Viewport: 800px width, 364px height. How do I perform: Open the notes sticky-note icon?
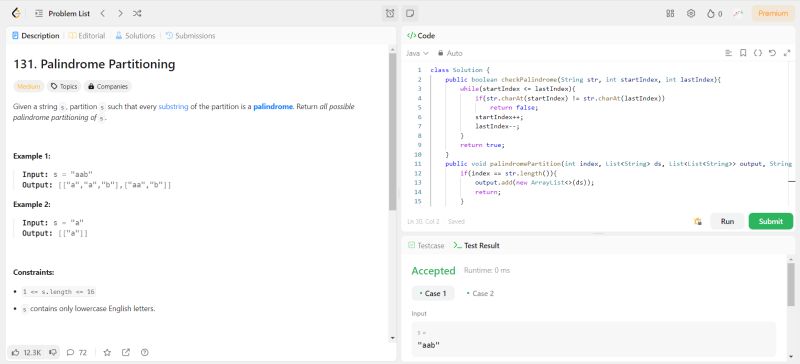pos(410,14)
